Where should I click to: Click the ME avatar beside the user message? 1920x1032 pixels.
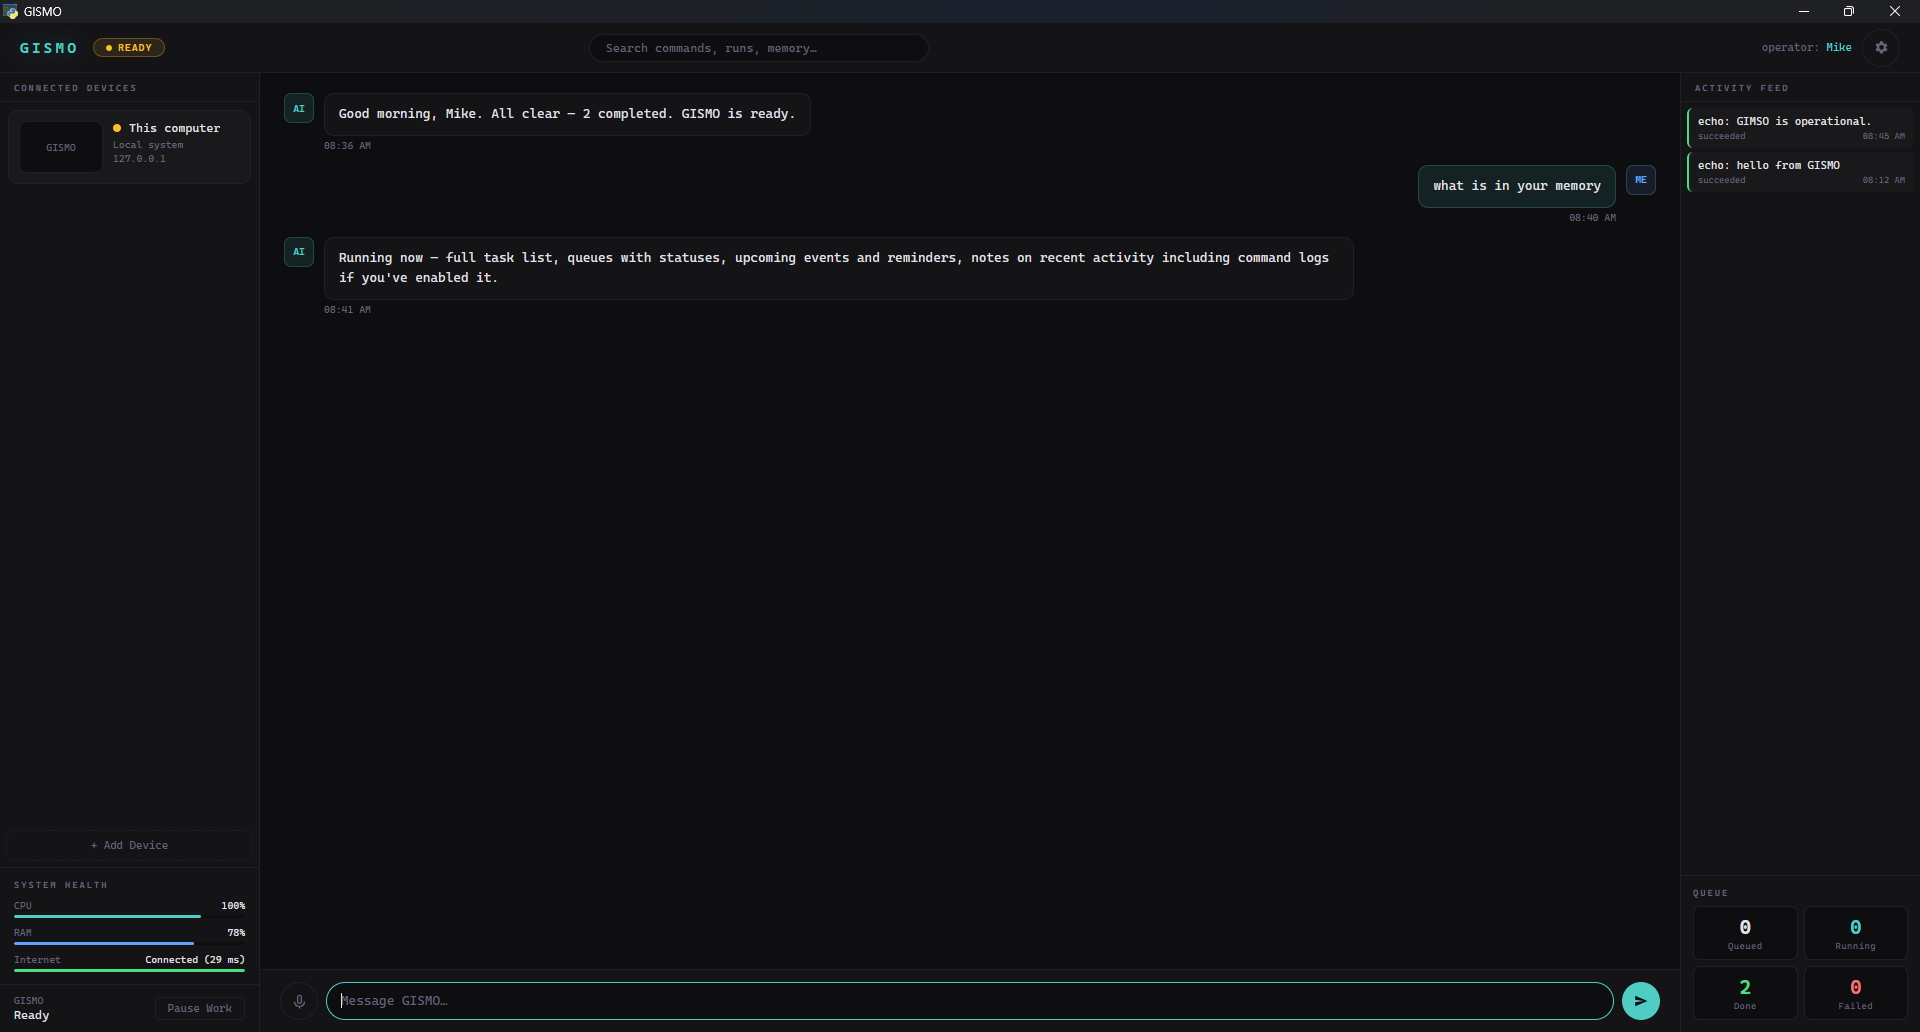[x=1641, y=180]
